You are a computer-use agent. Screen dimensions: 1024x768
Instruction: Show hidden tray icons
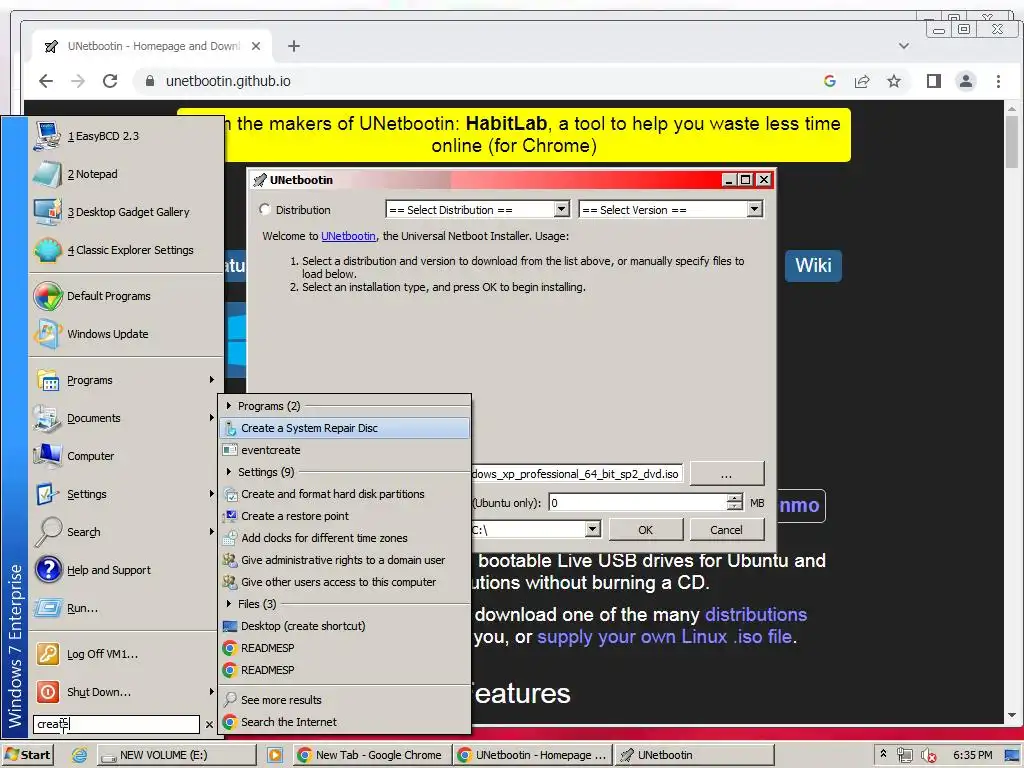click(x=884, y=754)
